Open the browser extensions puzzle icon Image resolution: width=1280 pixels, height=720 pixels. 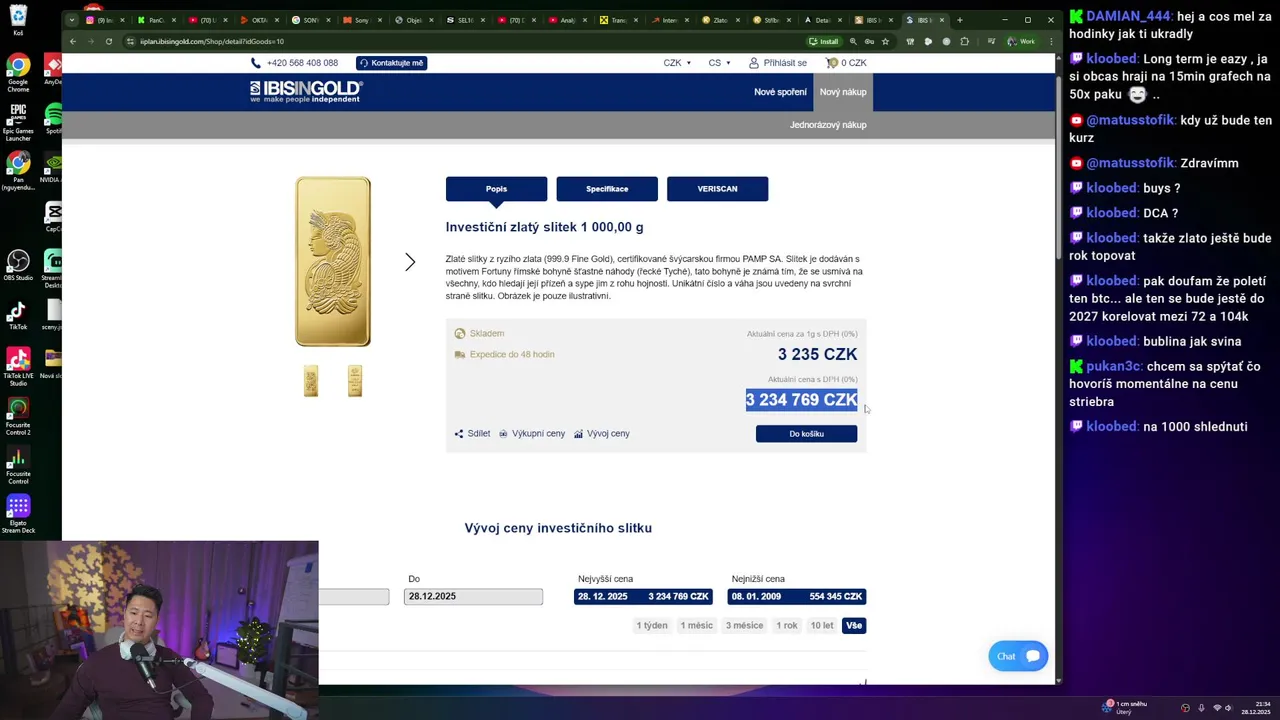click(964, 42)
